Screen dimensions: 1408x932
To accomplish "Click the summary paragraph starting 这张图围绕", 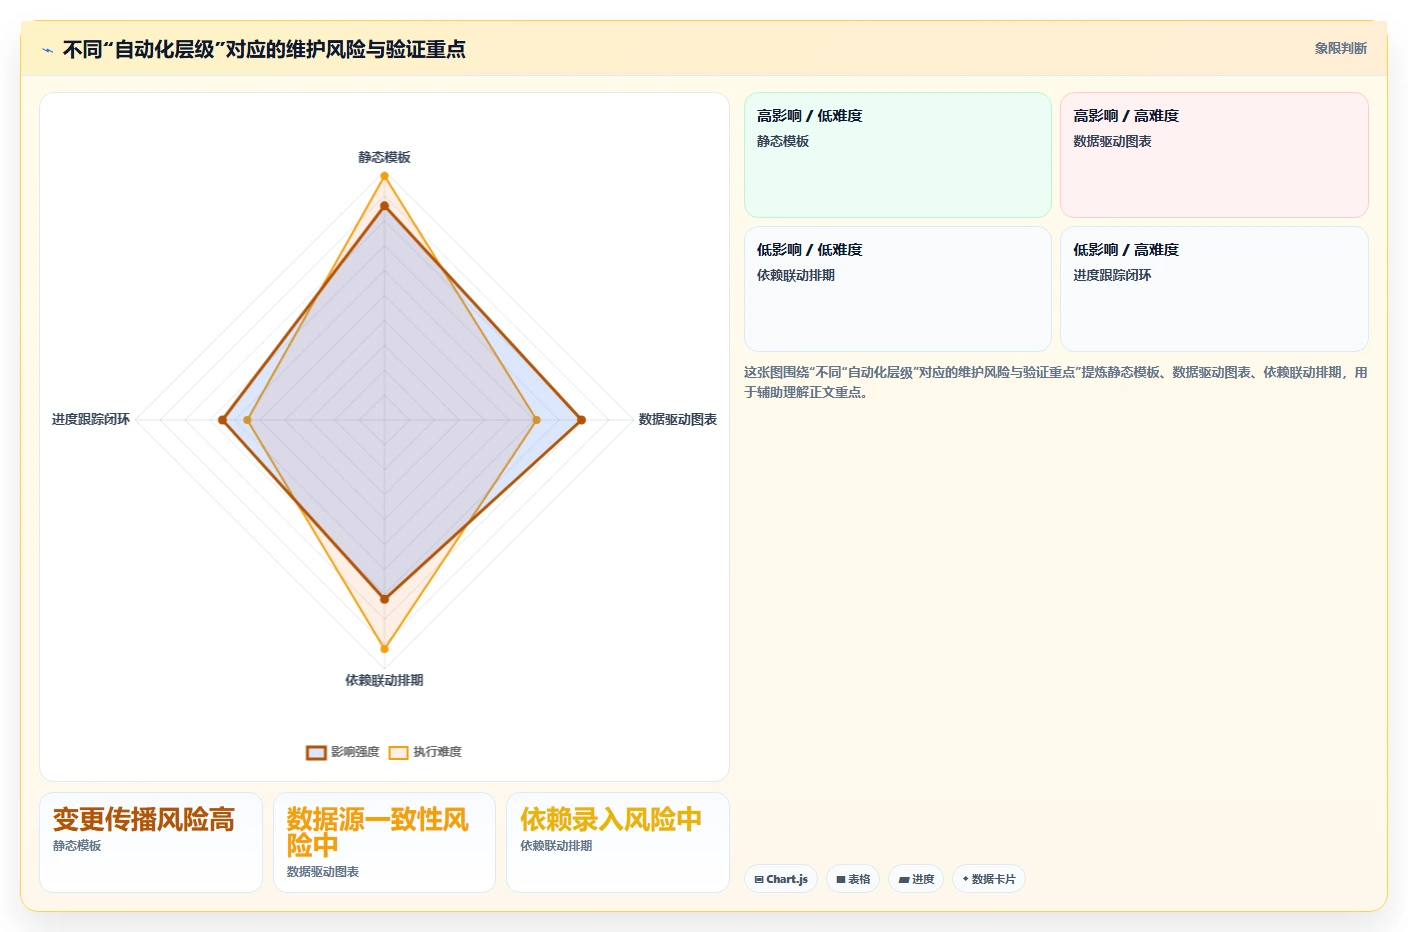I will 1055,382.
